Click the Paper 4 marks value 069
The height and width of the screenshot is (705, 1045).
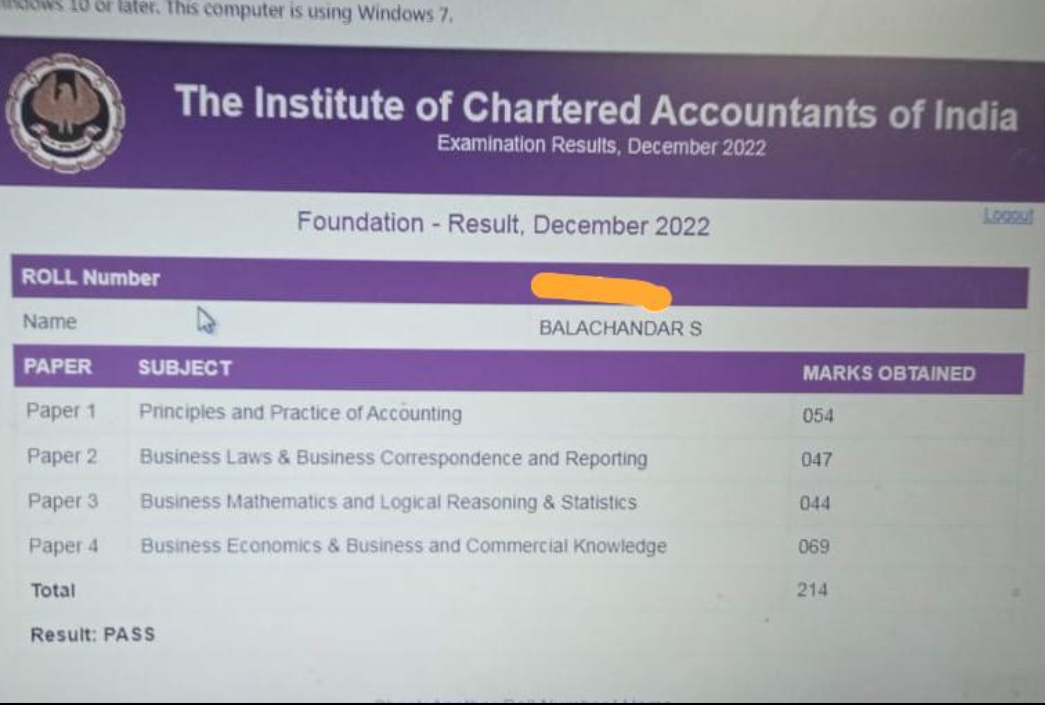(814, 546)
